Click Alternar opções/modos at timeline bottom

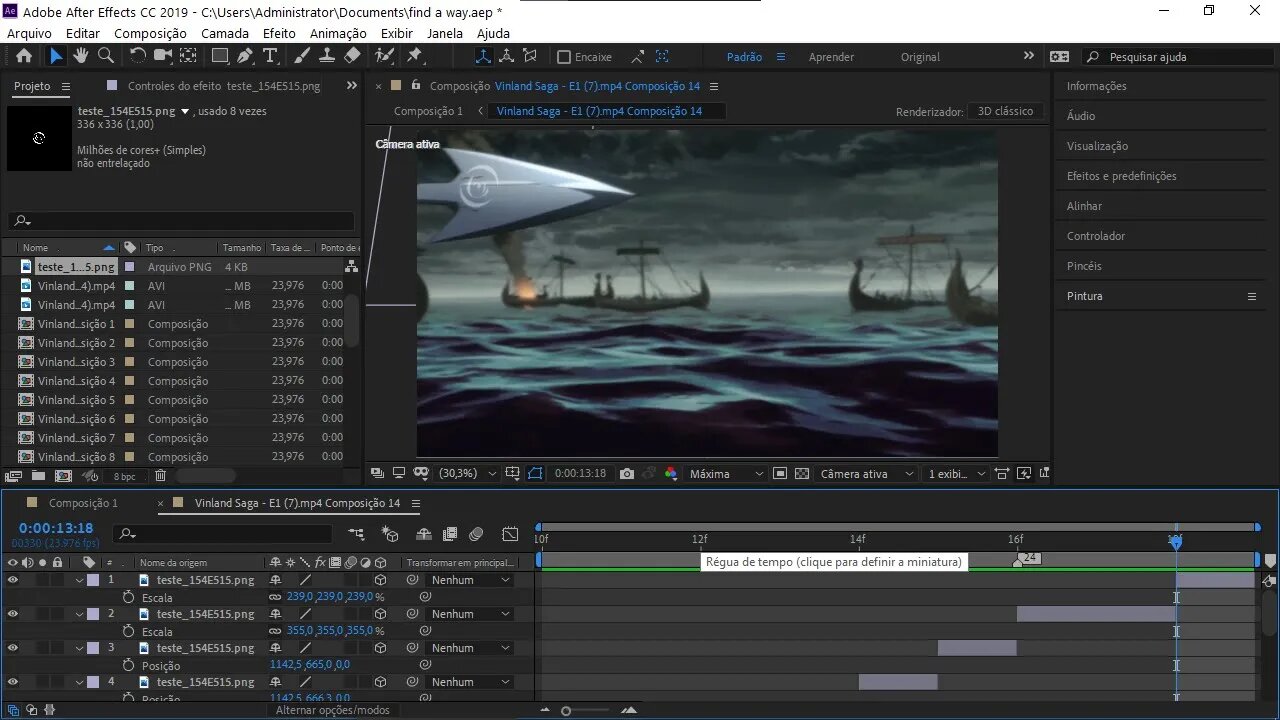click(x=332, y=710)
